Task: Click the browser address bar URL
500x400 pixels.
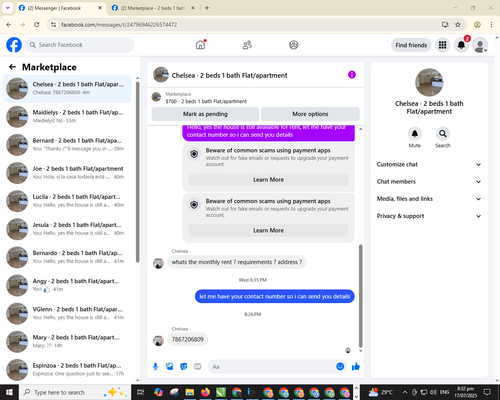Action: (x=119, y=25)
